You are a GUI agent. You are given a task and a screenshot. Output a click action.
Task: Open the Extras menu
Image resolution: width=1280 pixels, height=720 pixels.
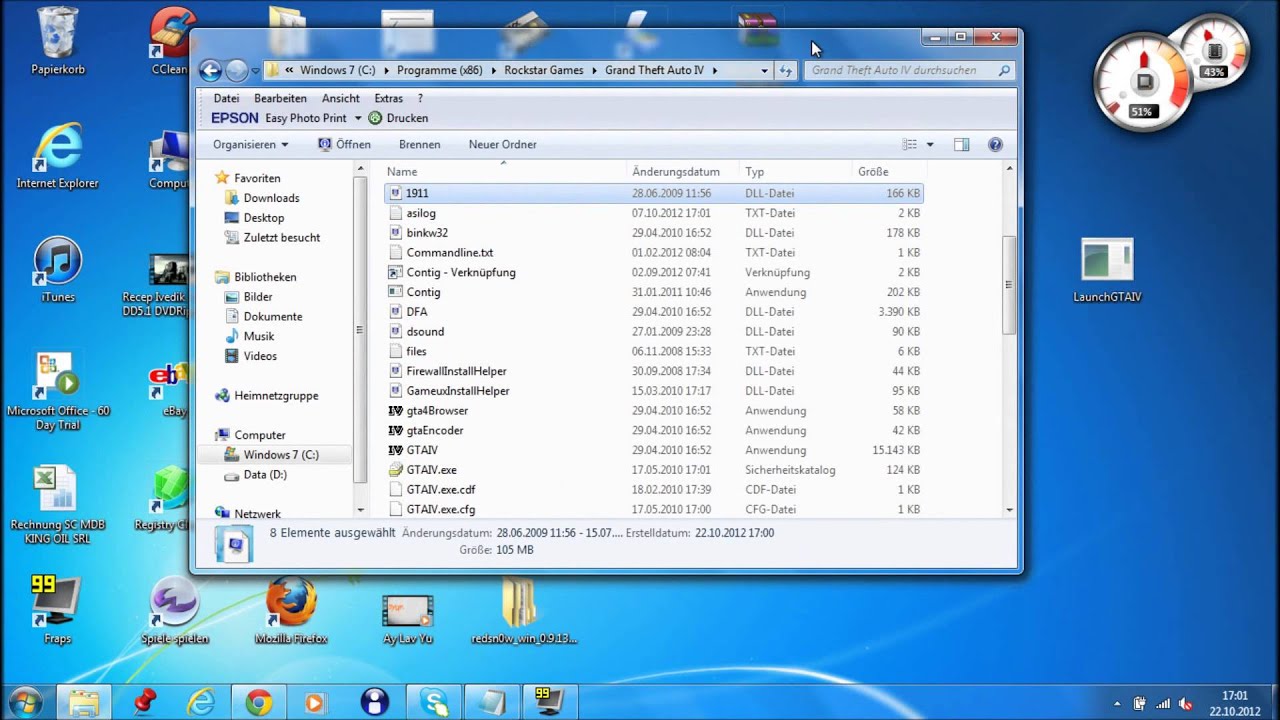coord(389,98)
